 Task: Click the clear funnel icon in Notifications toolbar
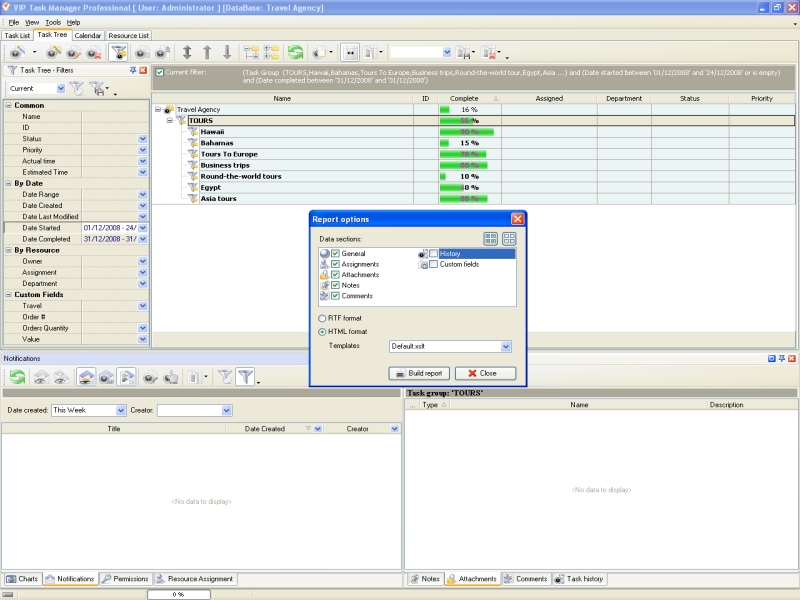click(x=224, y=377)
